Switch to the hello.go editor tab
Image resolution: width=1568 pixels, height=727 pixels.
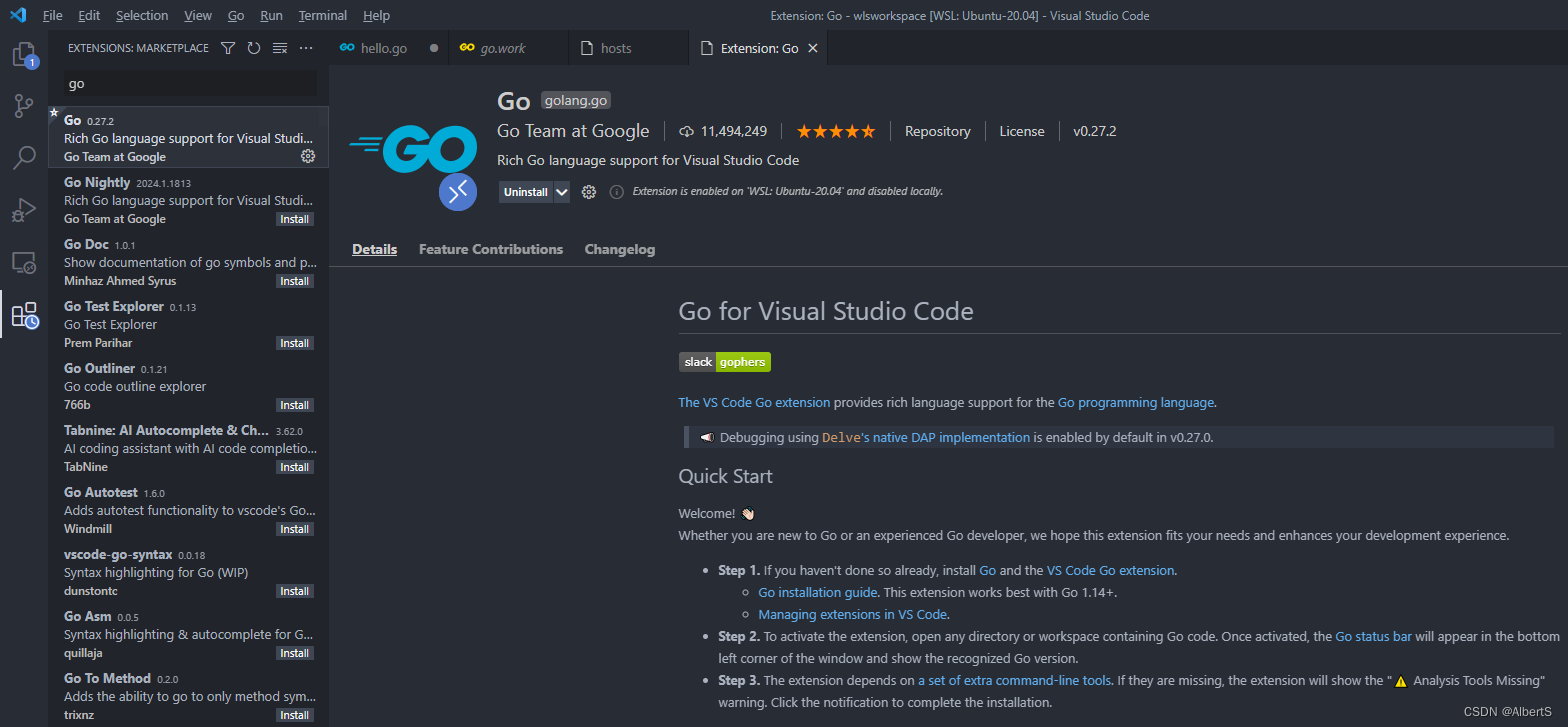point(388,48)
